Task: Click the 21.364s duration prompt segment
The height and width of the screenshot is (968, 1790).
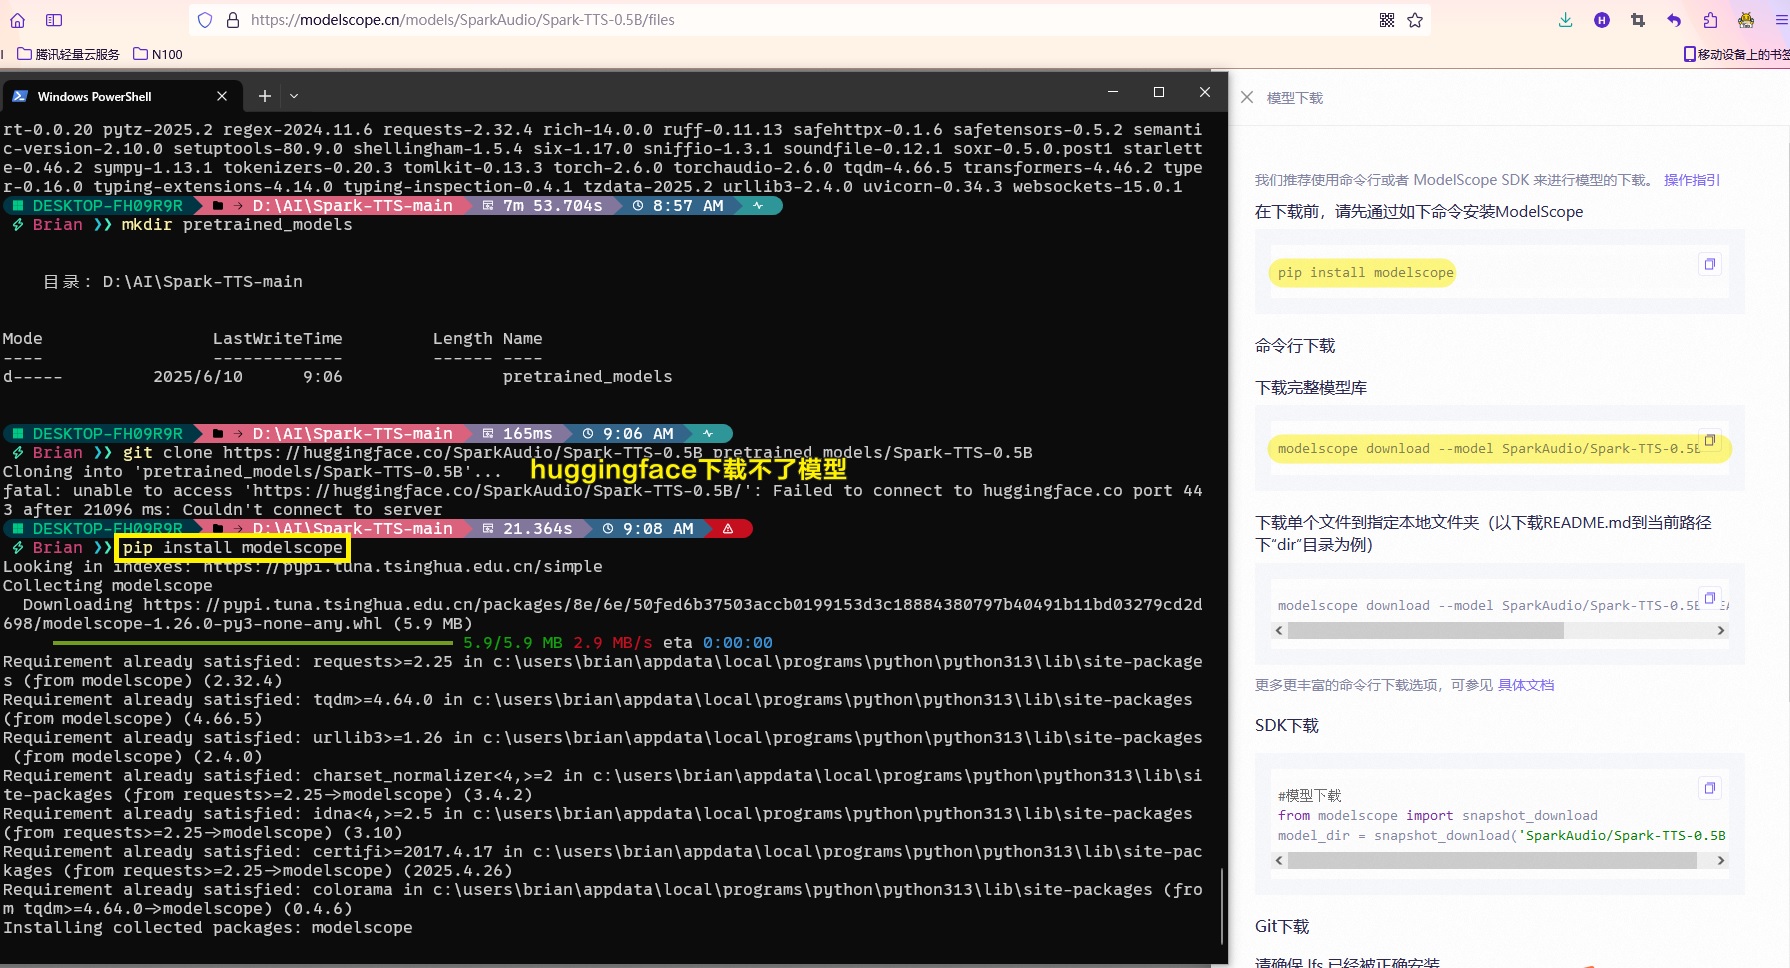Action: click(527, 529)
